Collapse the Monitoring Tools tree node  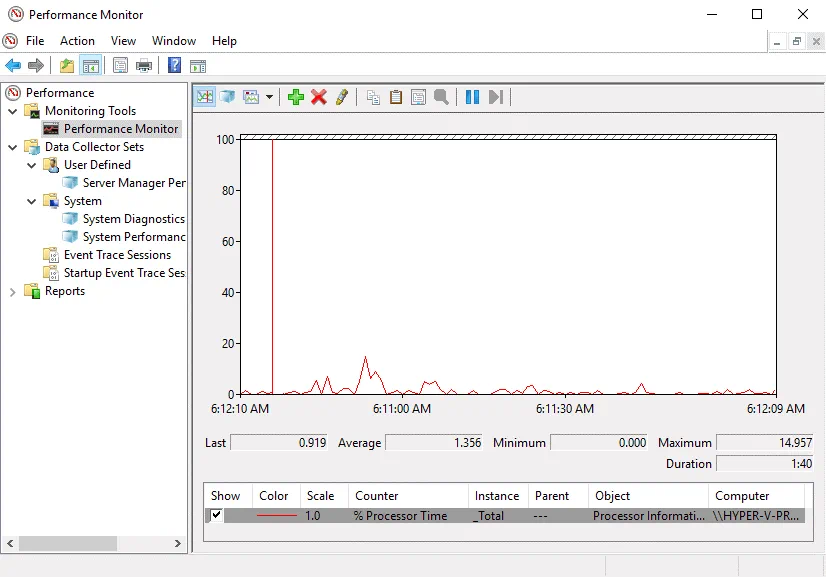(13, 111)
